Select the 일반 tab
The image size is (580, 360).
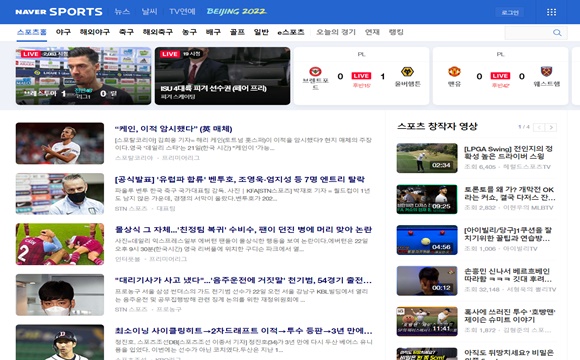point(261,32)
